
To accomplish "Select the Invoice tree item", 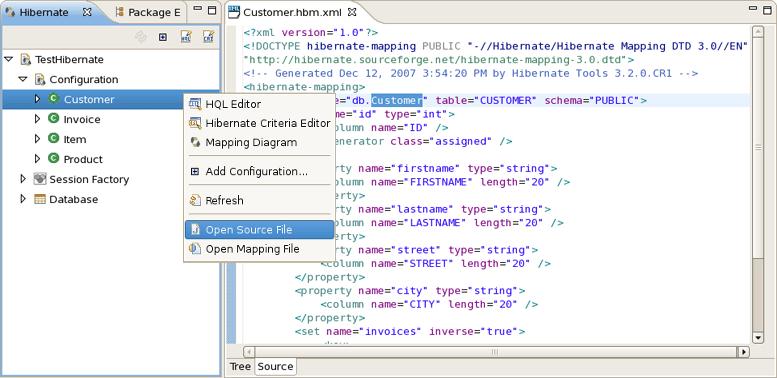I will click(82, 119).
